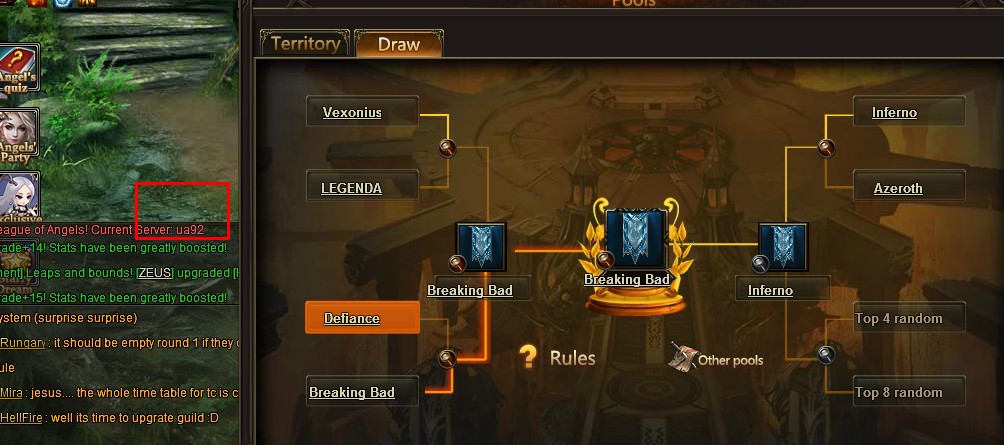Viewport: 1004px width, 445px height.
Task: Select the Draw tab
Action: pos(398,44)
